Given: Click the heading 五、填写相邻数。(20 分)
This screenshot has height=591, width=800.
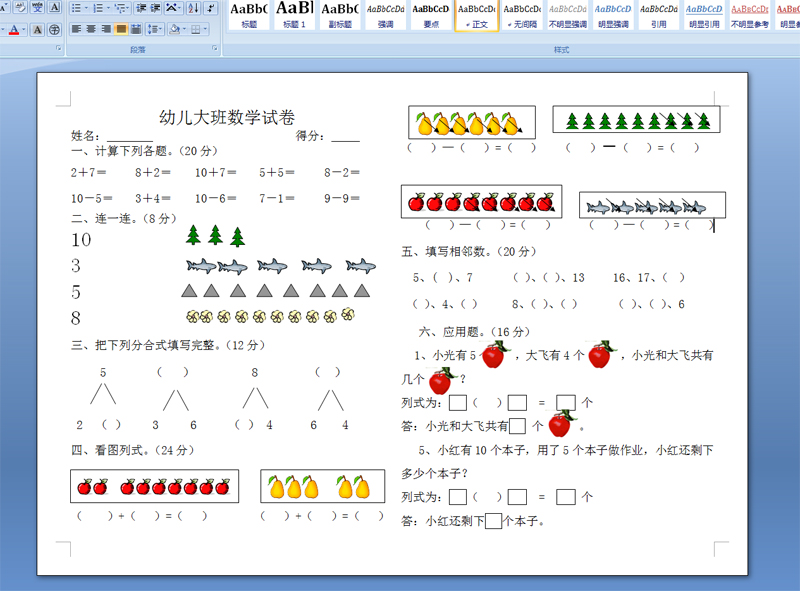Looking at the screenshot, I should tap(469, 252).
